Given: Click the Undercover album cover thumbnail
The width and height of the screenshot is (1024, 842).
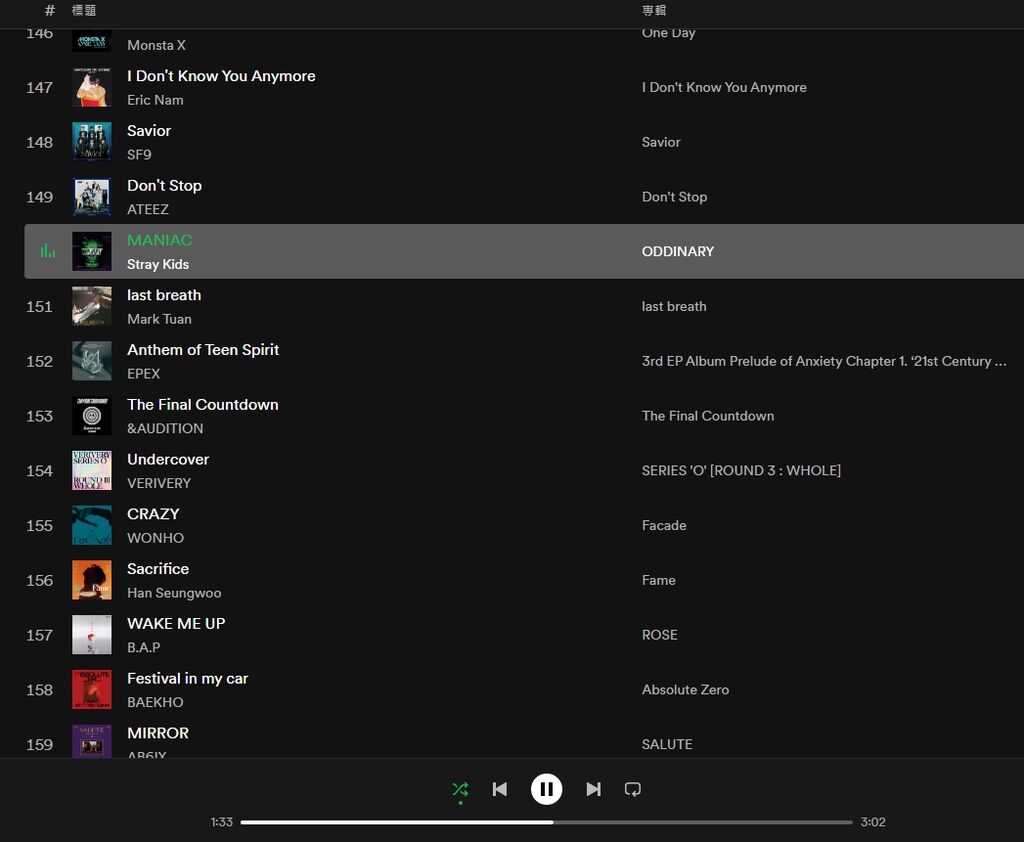Looking at the screenshot, I should pos(91,470).
